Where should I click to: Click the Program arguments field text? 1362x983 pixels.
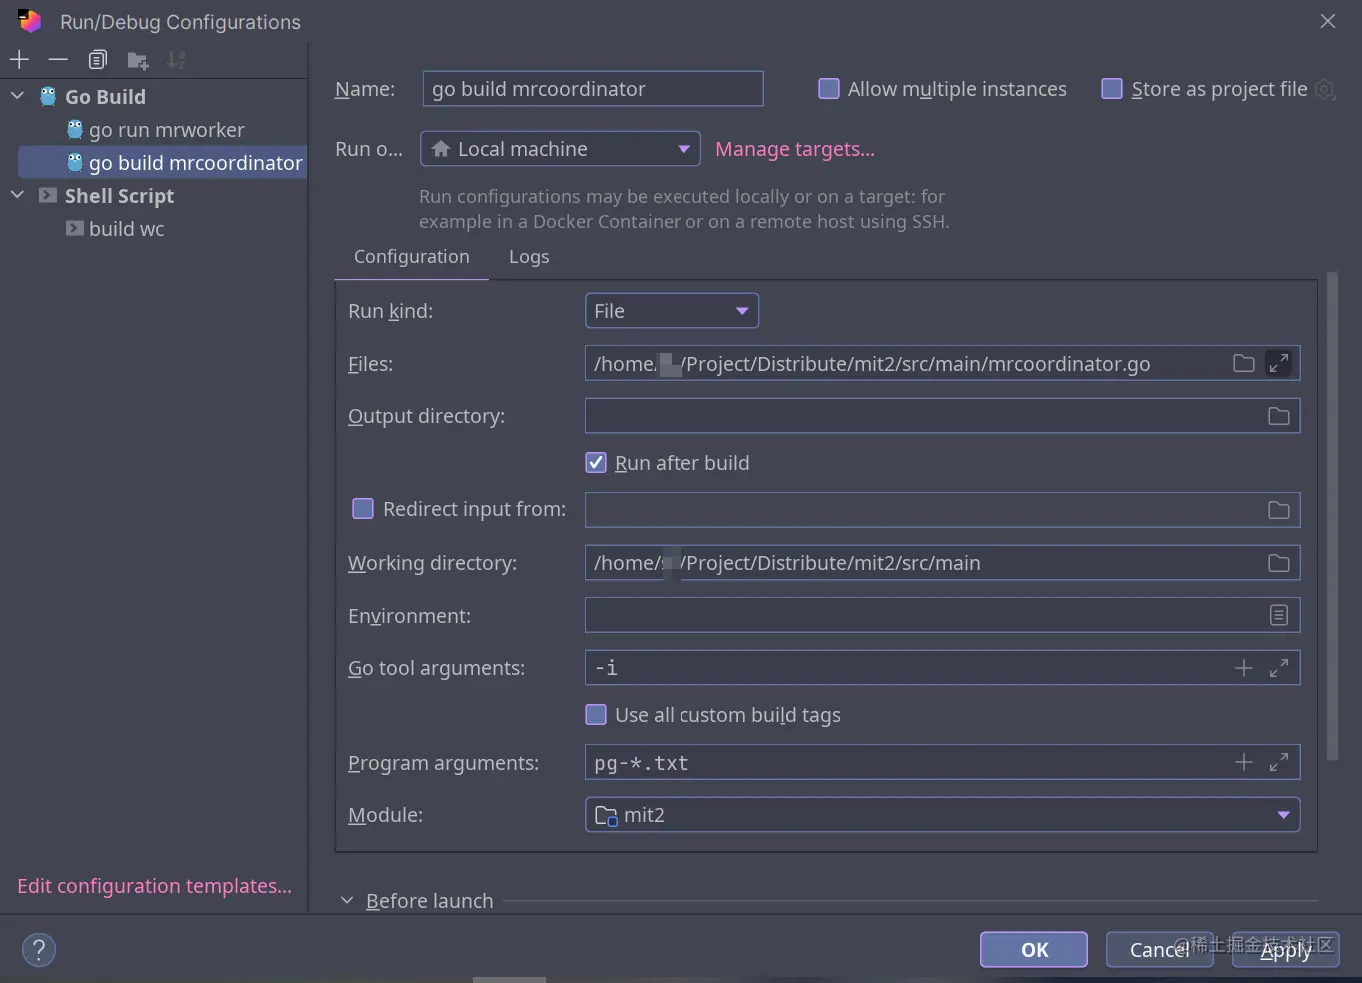click(x=641, y=763)
